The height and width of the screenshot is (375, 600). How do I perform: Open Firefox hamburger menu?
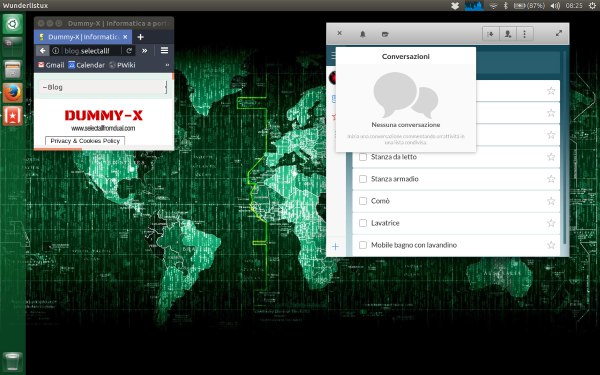point(165,51)
